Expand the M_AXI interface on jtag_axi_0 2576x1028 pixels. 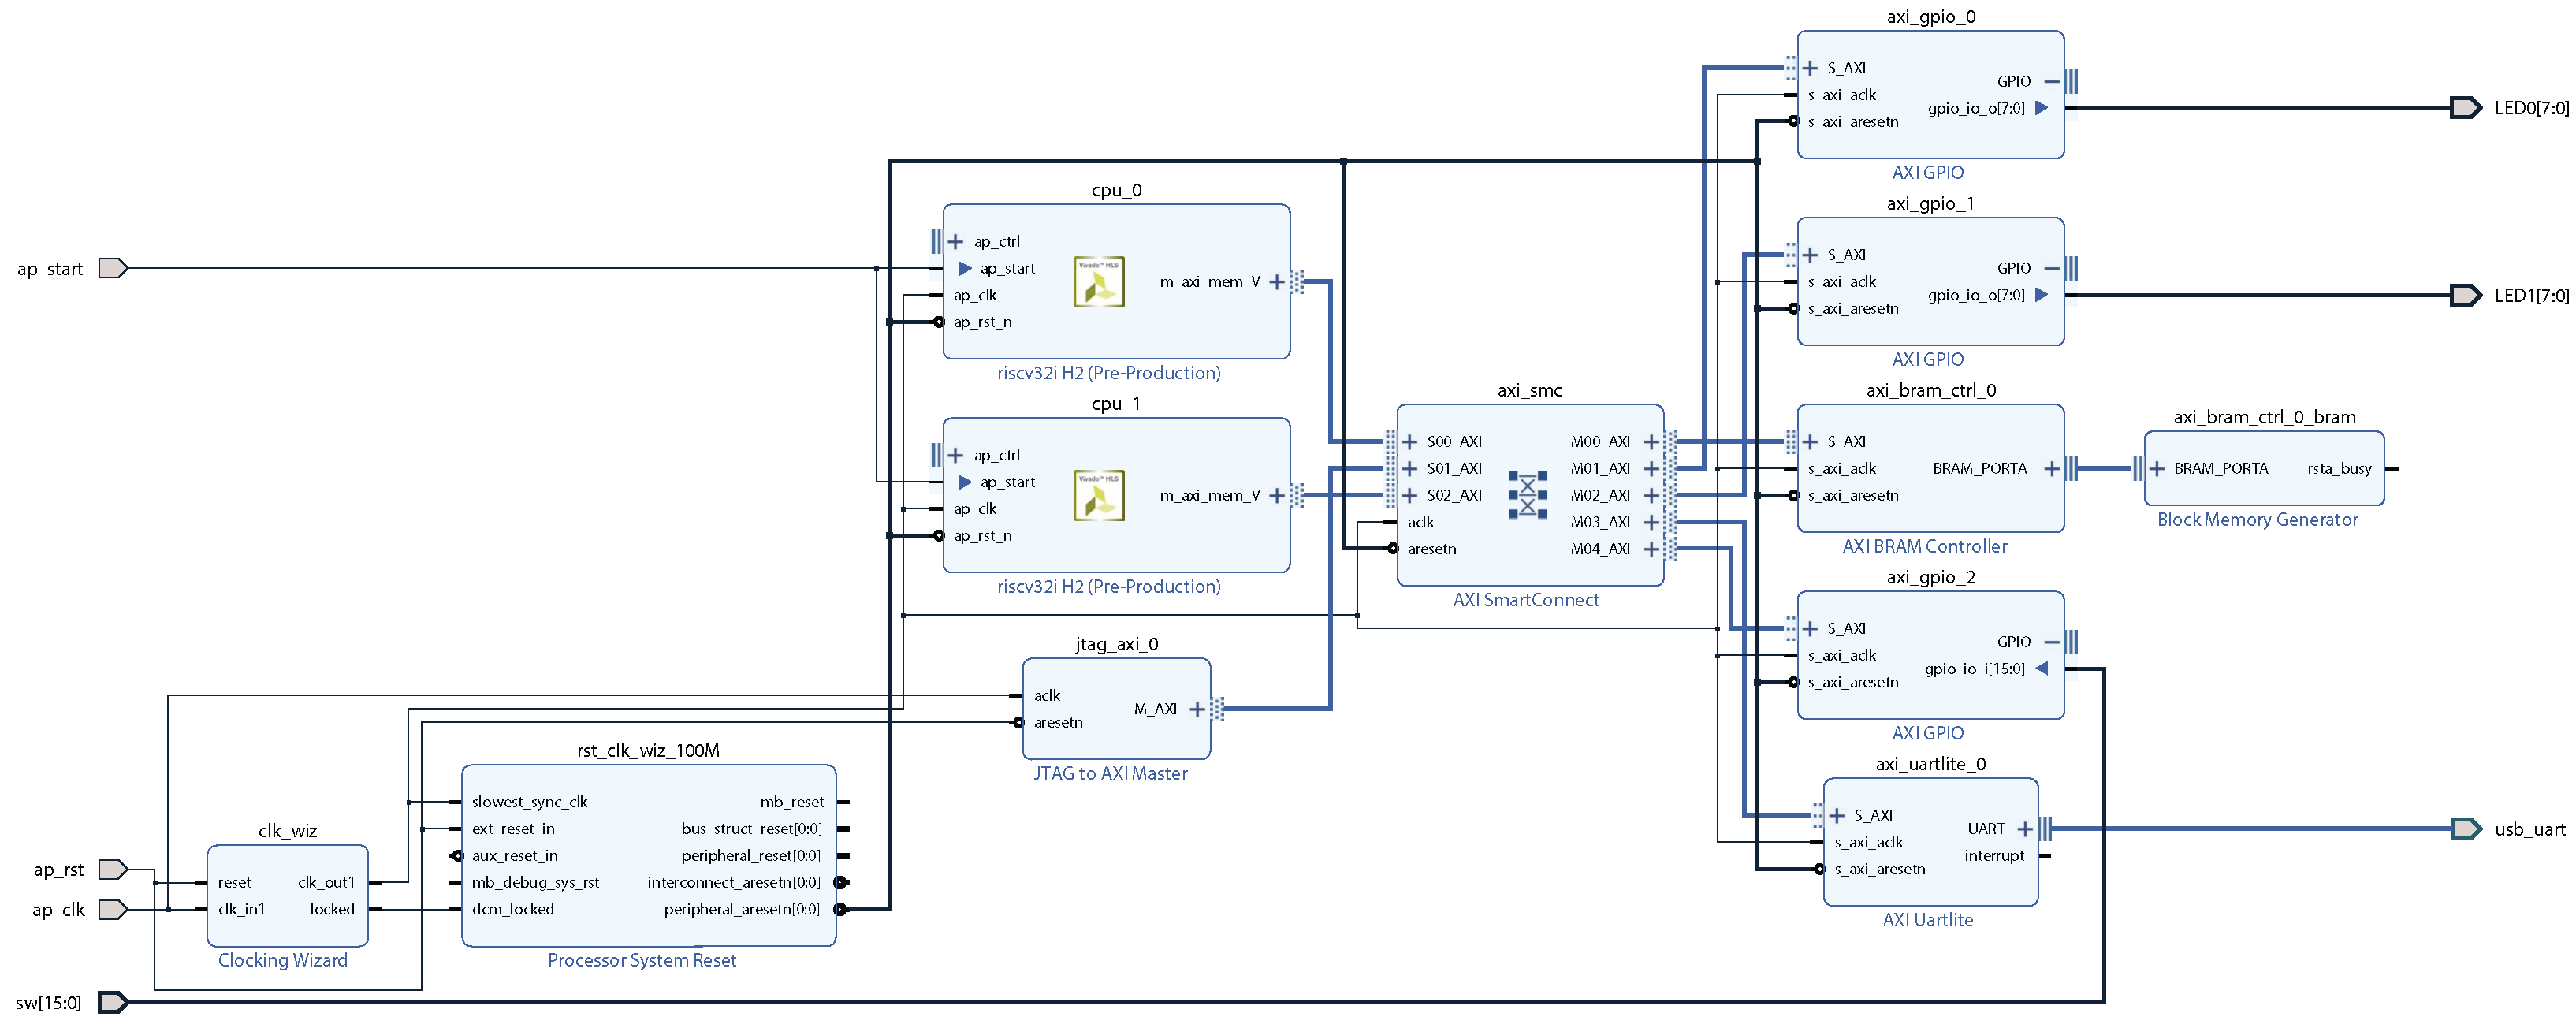click(x=1197, y=709)
